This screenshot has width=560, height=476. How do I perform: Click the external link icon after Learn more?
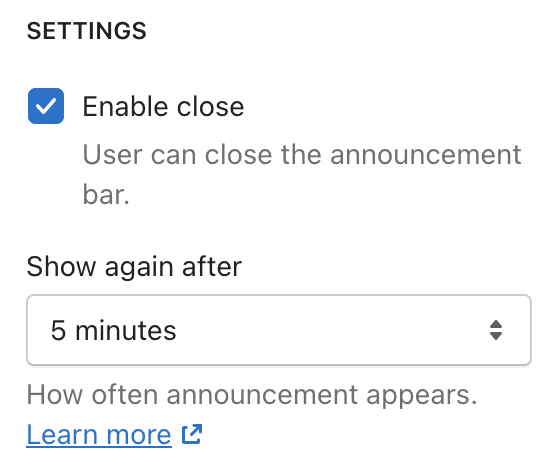[192, 434]
